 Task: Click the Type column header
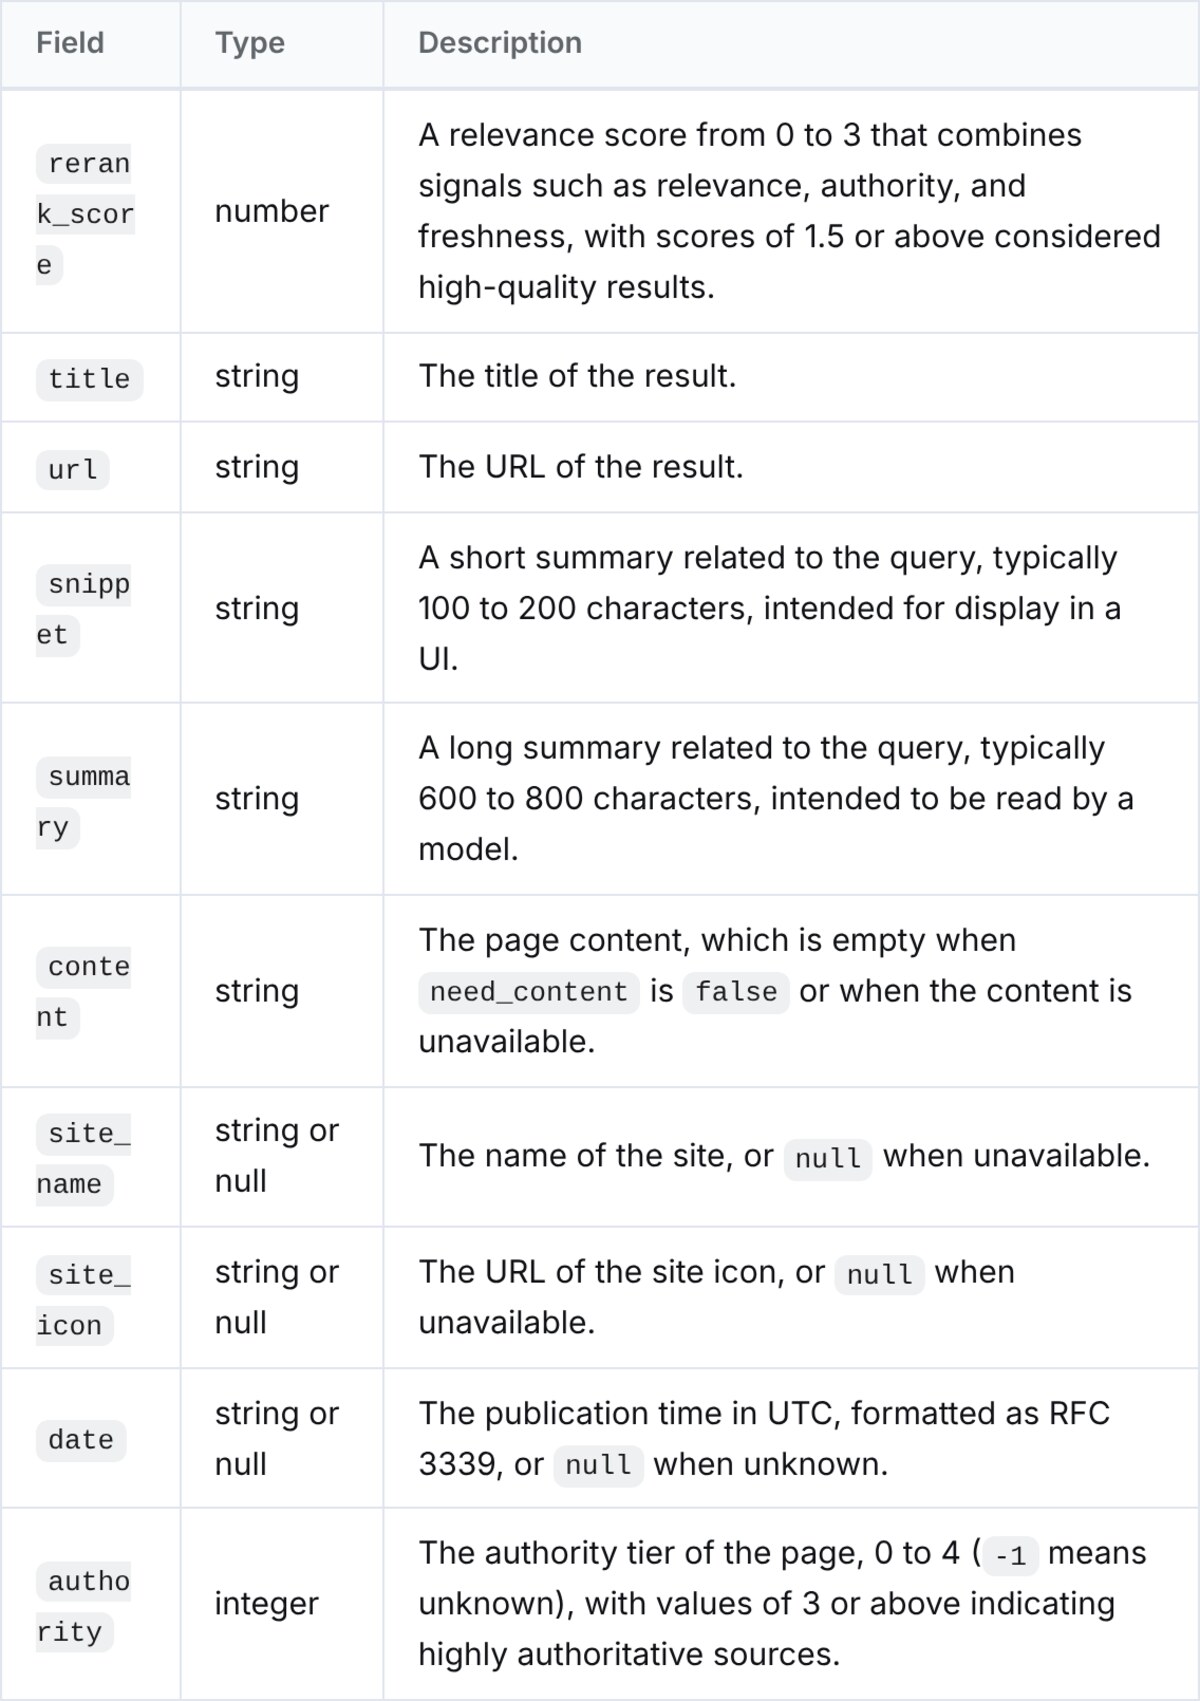(x=250, y=43)
